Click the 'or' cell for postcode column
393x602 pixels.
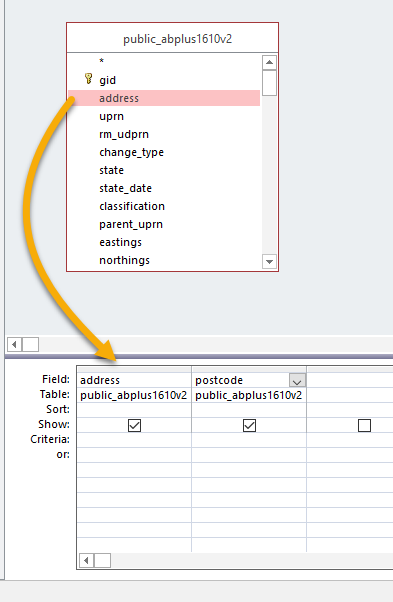(249, 455)
